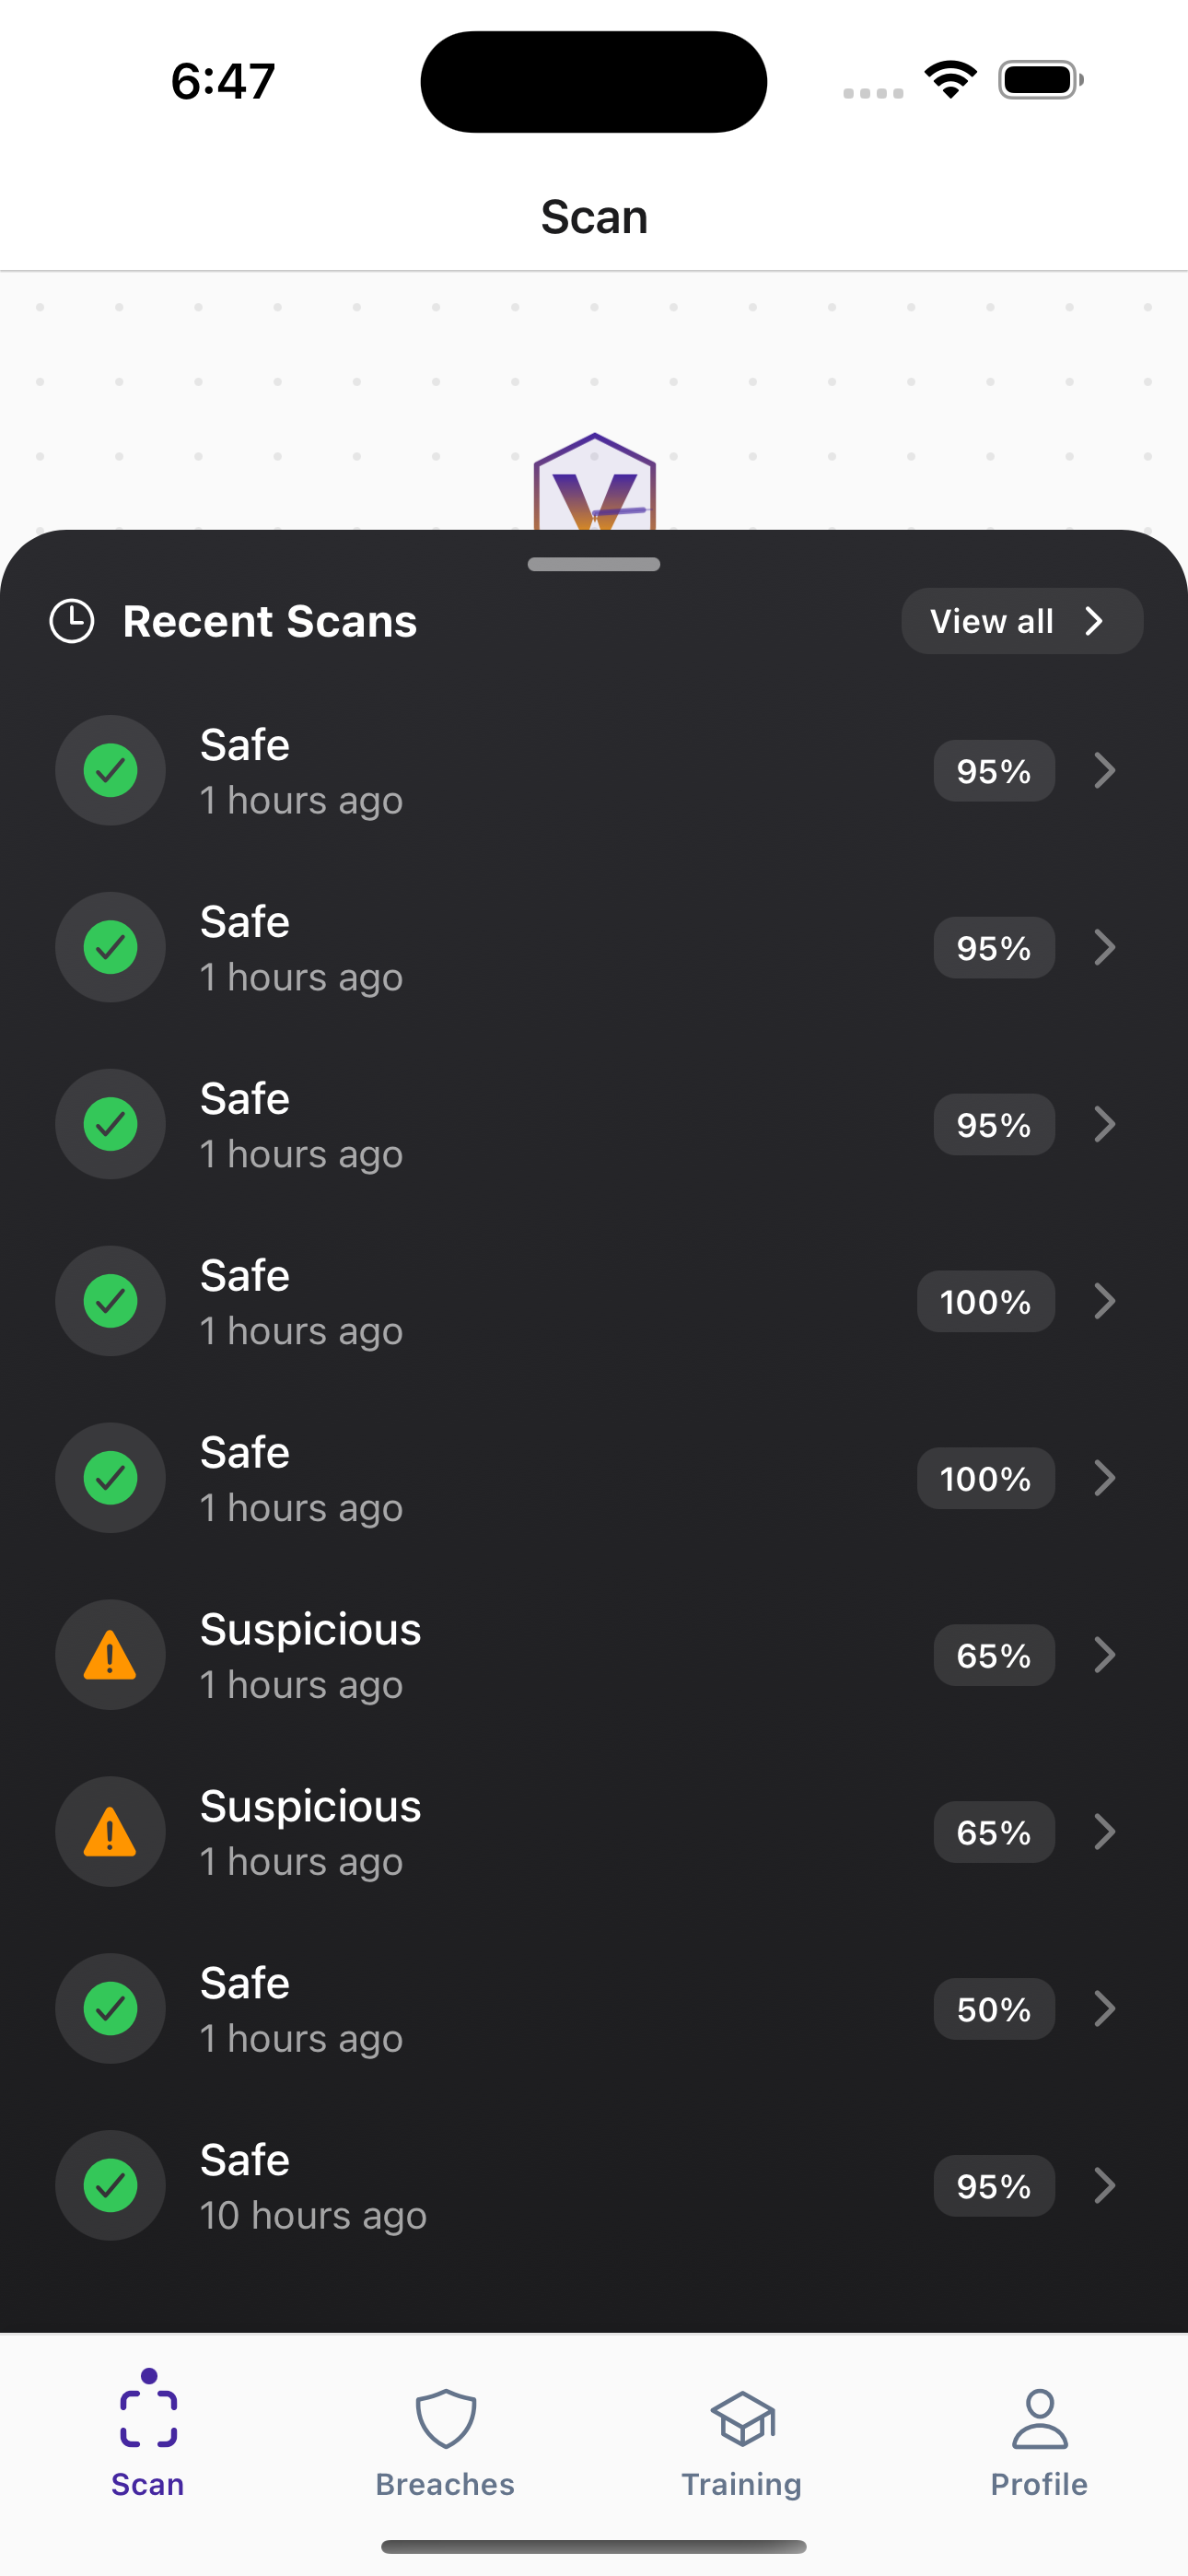Screen dimensions: 1188x2576
Task: Open details chevron for the first 100% scan
Action: coord(1104,1301)
